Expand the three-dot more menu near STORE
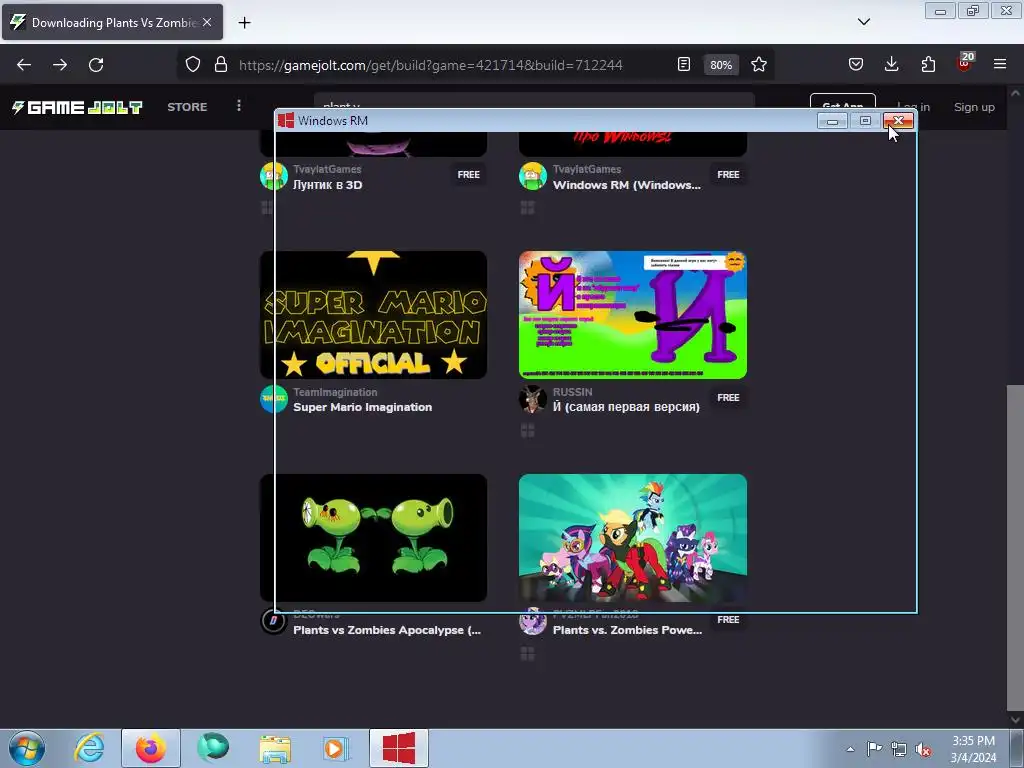This screenshot has width=1024, height=768. pyautogui.click(x=239, y=106)
